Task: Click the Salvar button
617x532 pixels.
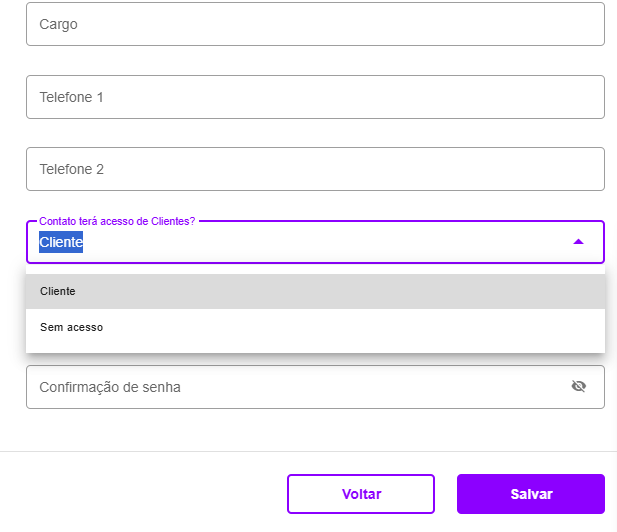Action: (x=530, y=494)
